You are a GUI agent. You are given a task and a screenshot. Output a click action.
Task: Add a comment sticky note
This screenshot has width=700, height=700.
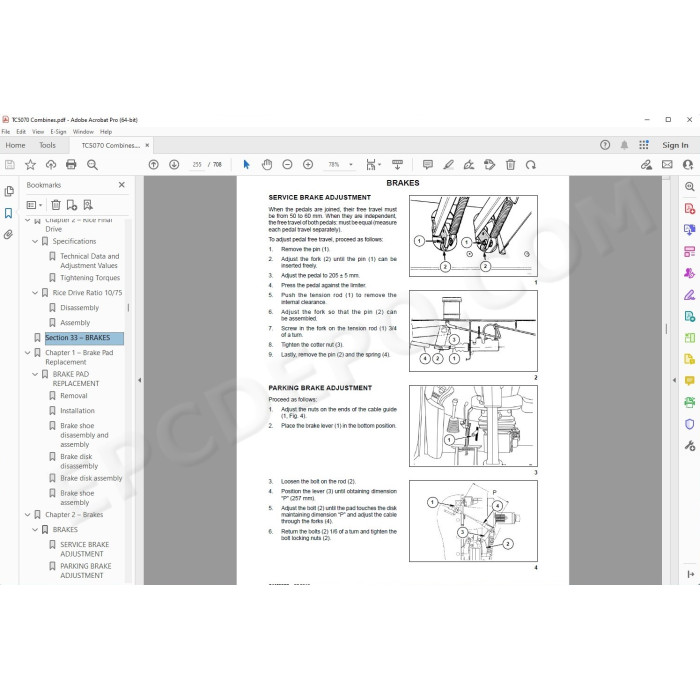click(428, 165)
